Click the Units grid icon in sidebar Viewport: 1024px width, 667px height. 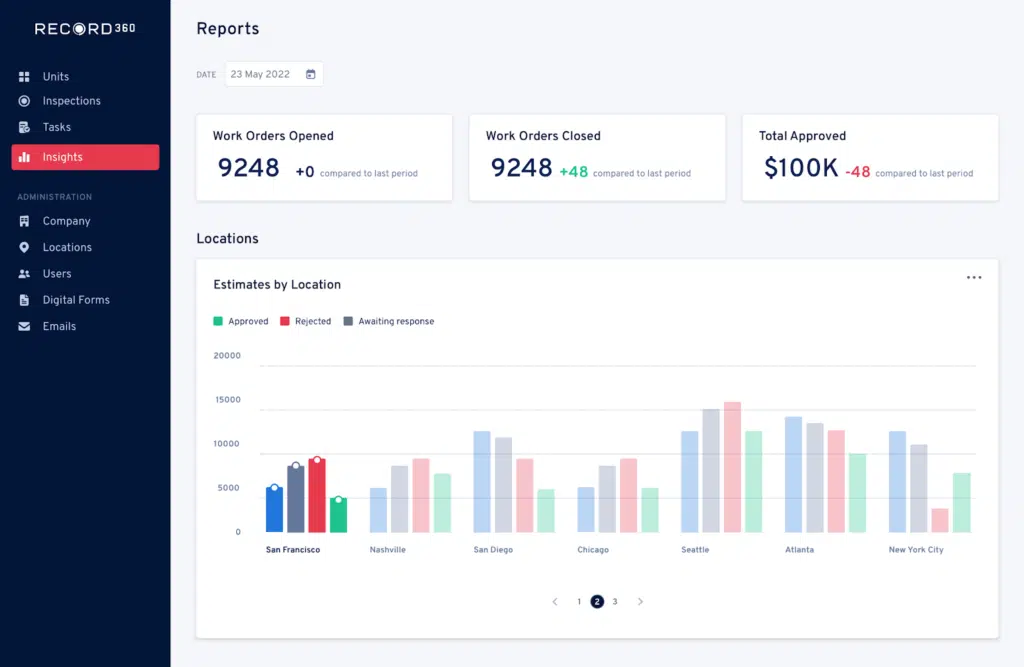(x=24, y=77)
